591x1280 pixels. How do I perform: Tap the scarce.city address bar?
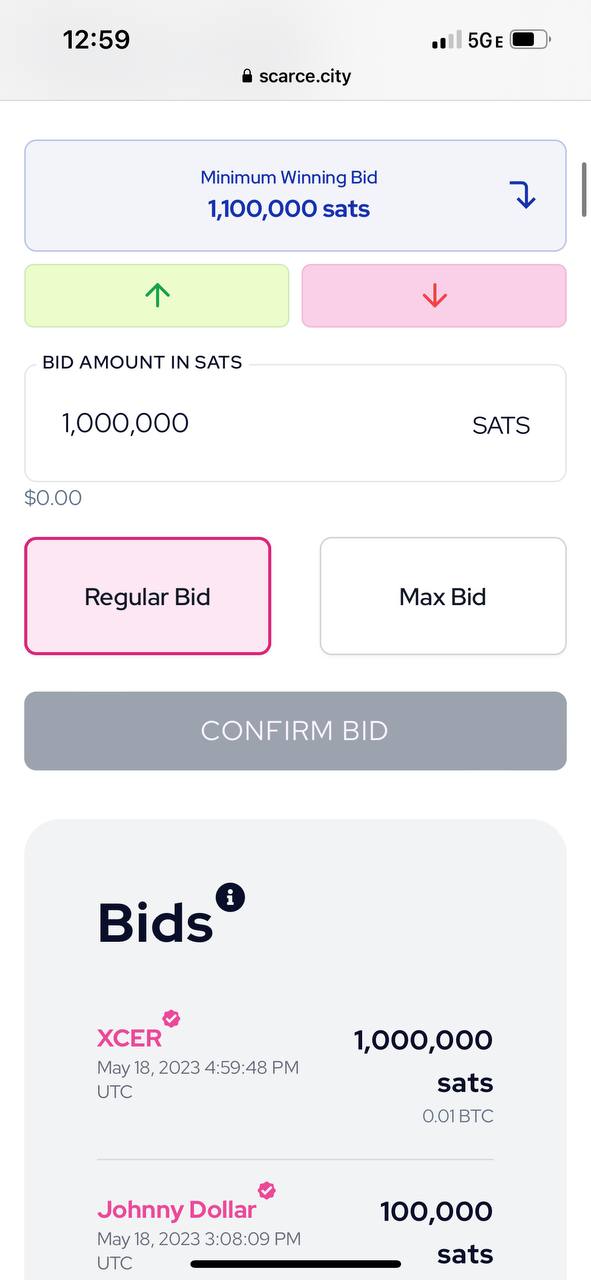(296, 76)
